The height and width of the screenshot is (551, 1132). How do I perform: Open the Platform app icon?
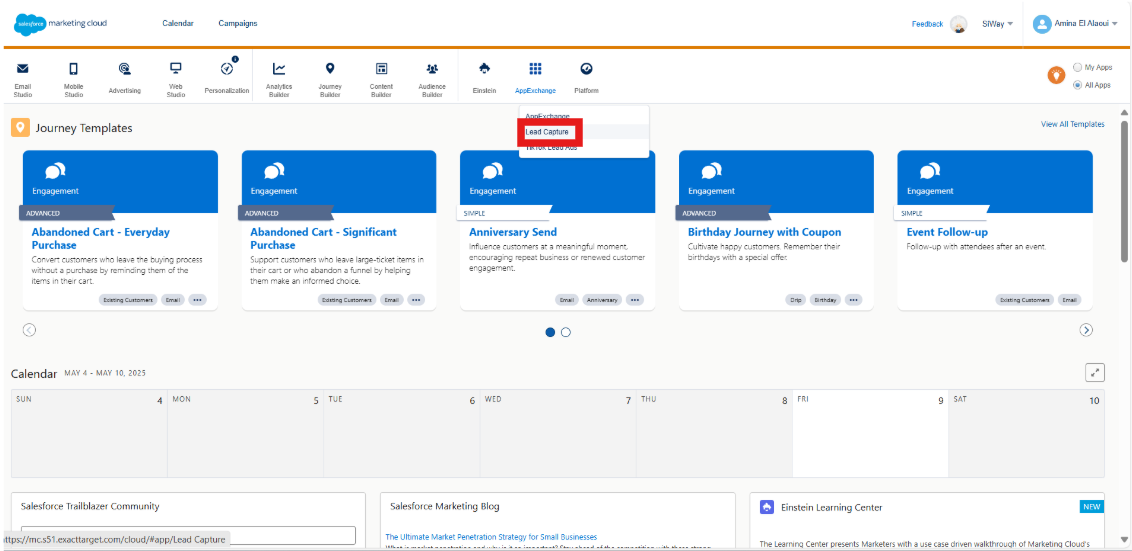pos(586,69)
